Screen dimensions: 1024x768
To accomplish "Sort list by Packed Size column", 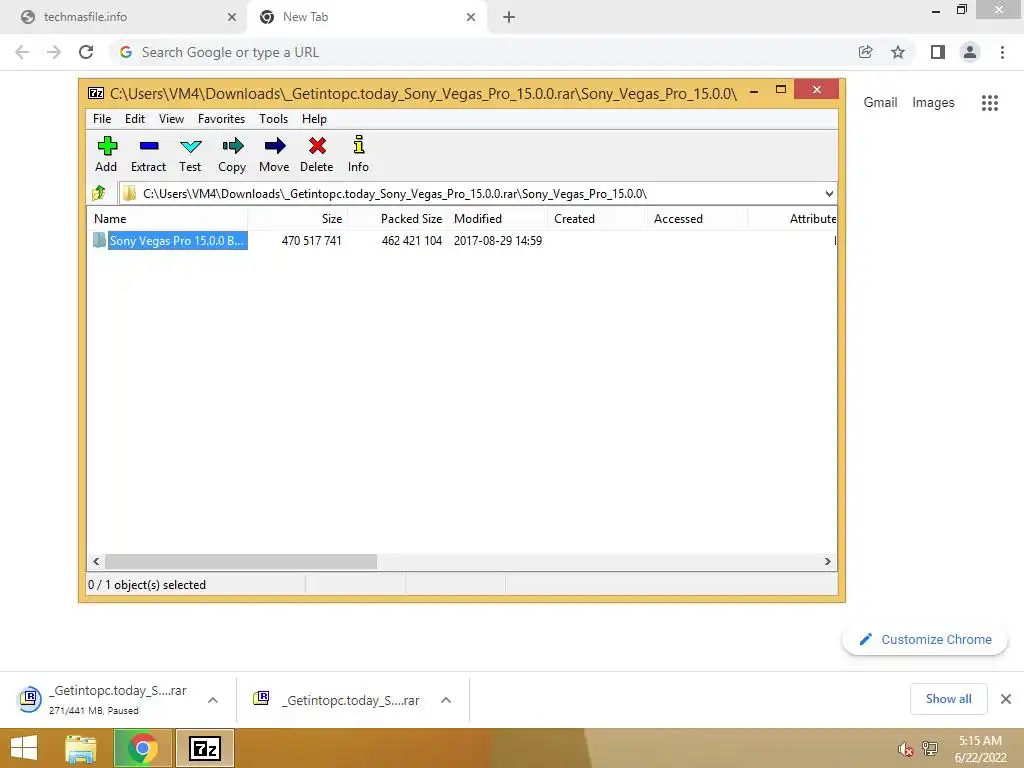I will (x=398, y=219).
